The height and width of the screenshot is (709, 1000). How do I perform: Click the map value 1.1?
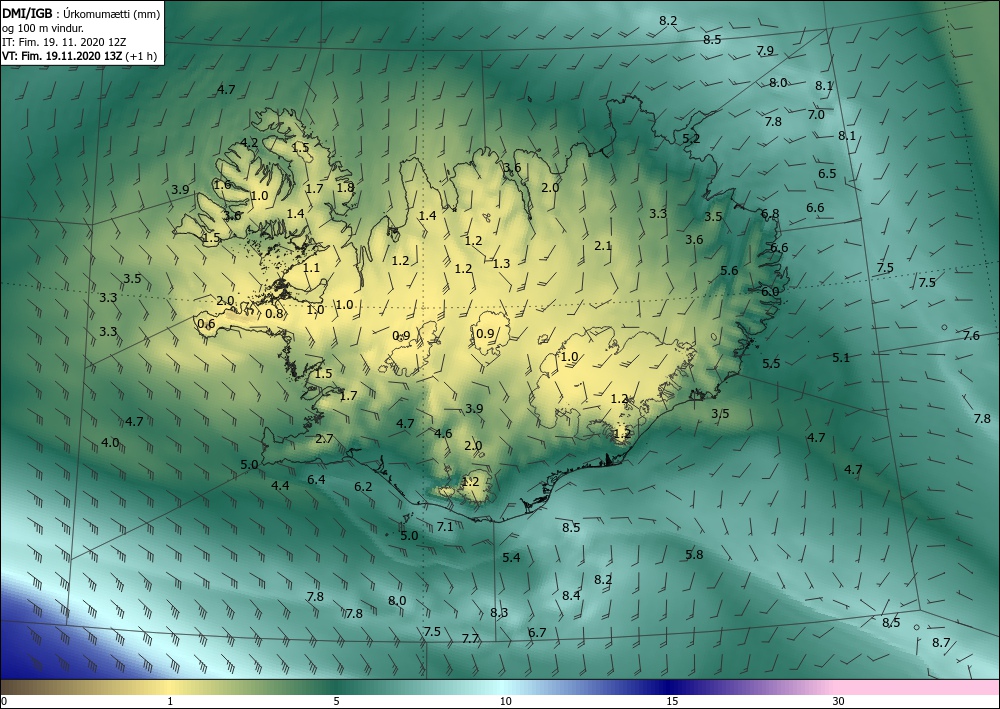click(x=311, y=268)
